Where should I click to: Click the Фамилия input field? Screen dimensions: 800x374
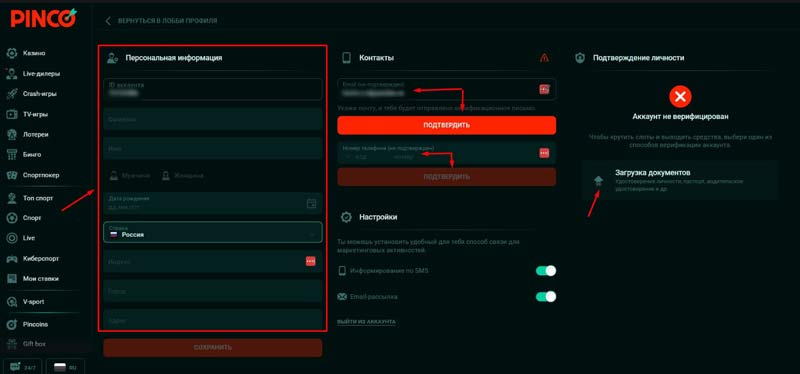tap(213, 119)
